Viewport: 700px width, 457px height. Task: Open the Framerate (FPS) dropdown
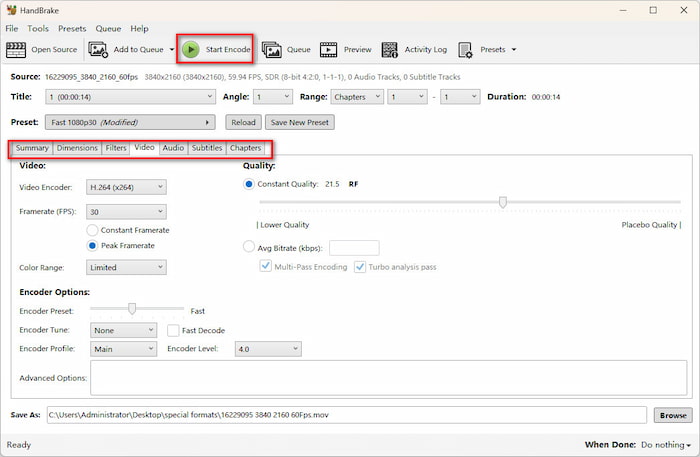[x=126, y=212]
